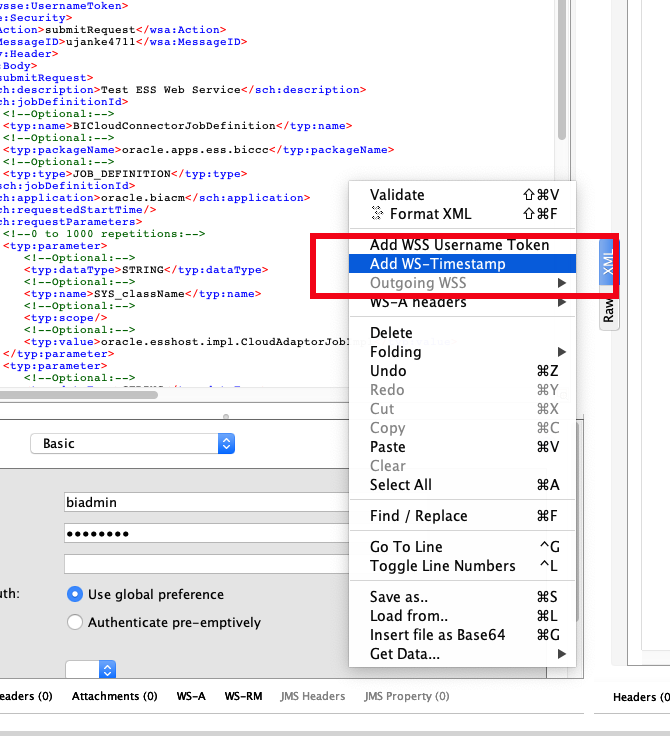670x736 pixels.
Task: Open the Basic authorization dropdown
Action: pyautogui.click(x=132, y=444)
